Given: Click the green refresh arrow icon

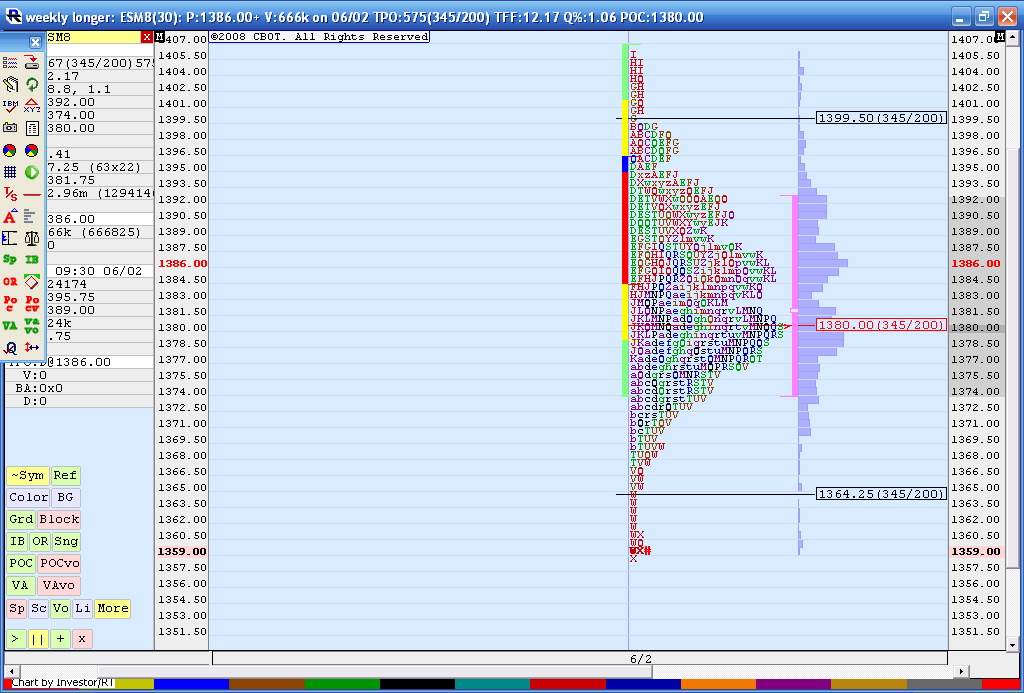Looking at the screenshot, I should tap(31, 84).
